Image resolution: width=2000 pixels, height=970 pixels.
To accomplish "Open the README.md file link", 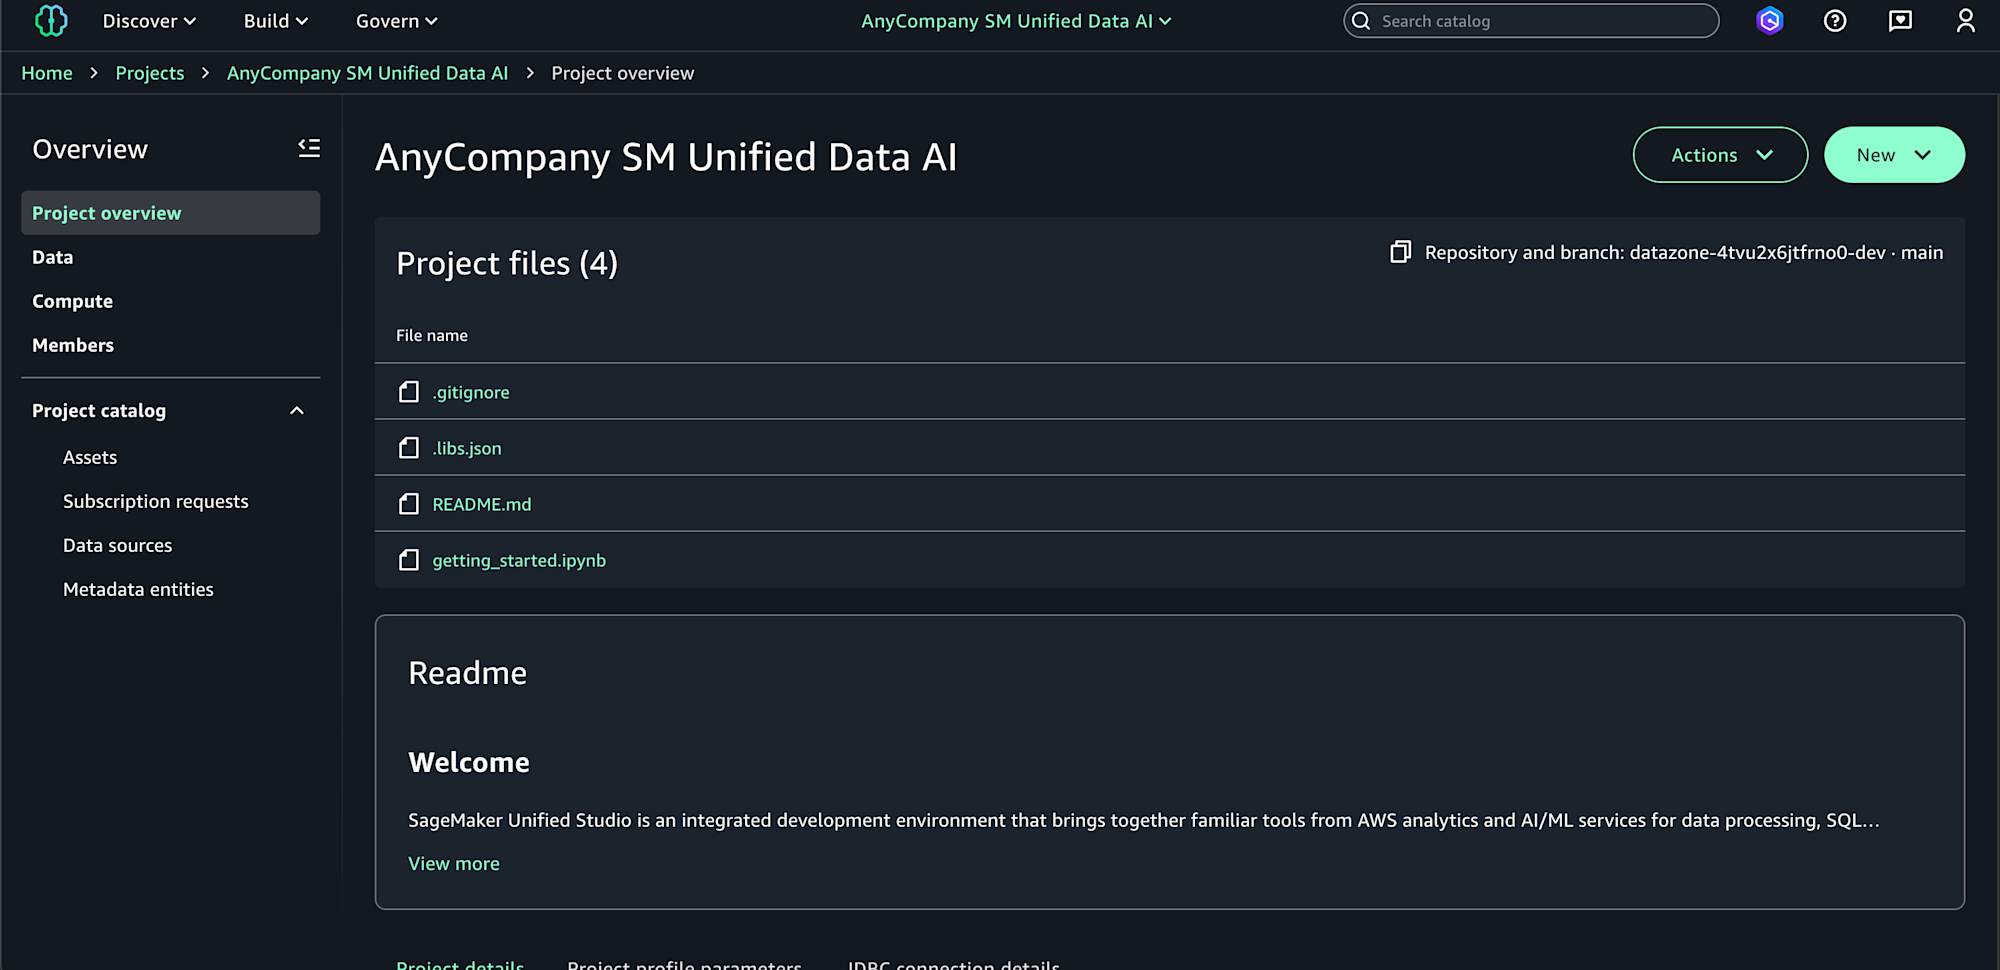I will coord(482,504).
